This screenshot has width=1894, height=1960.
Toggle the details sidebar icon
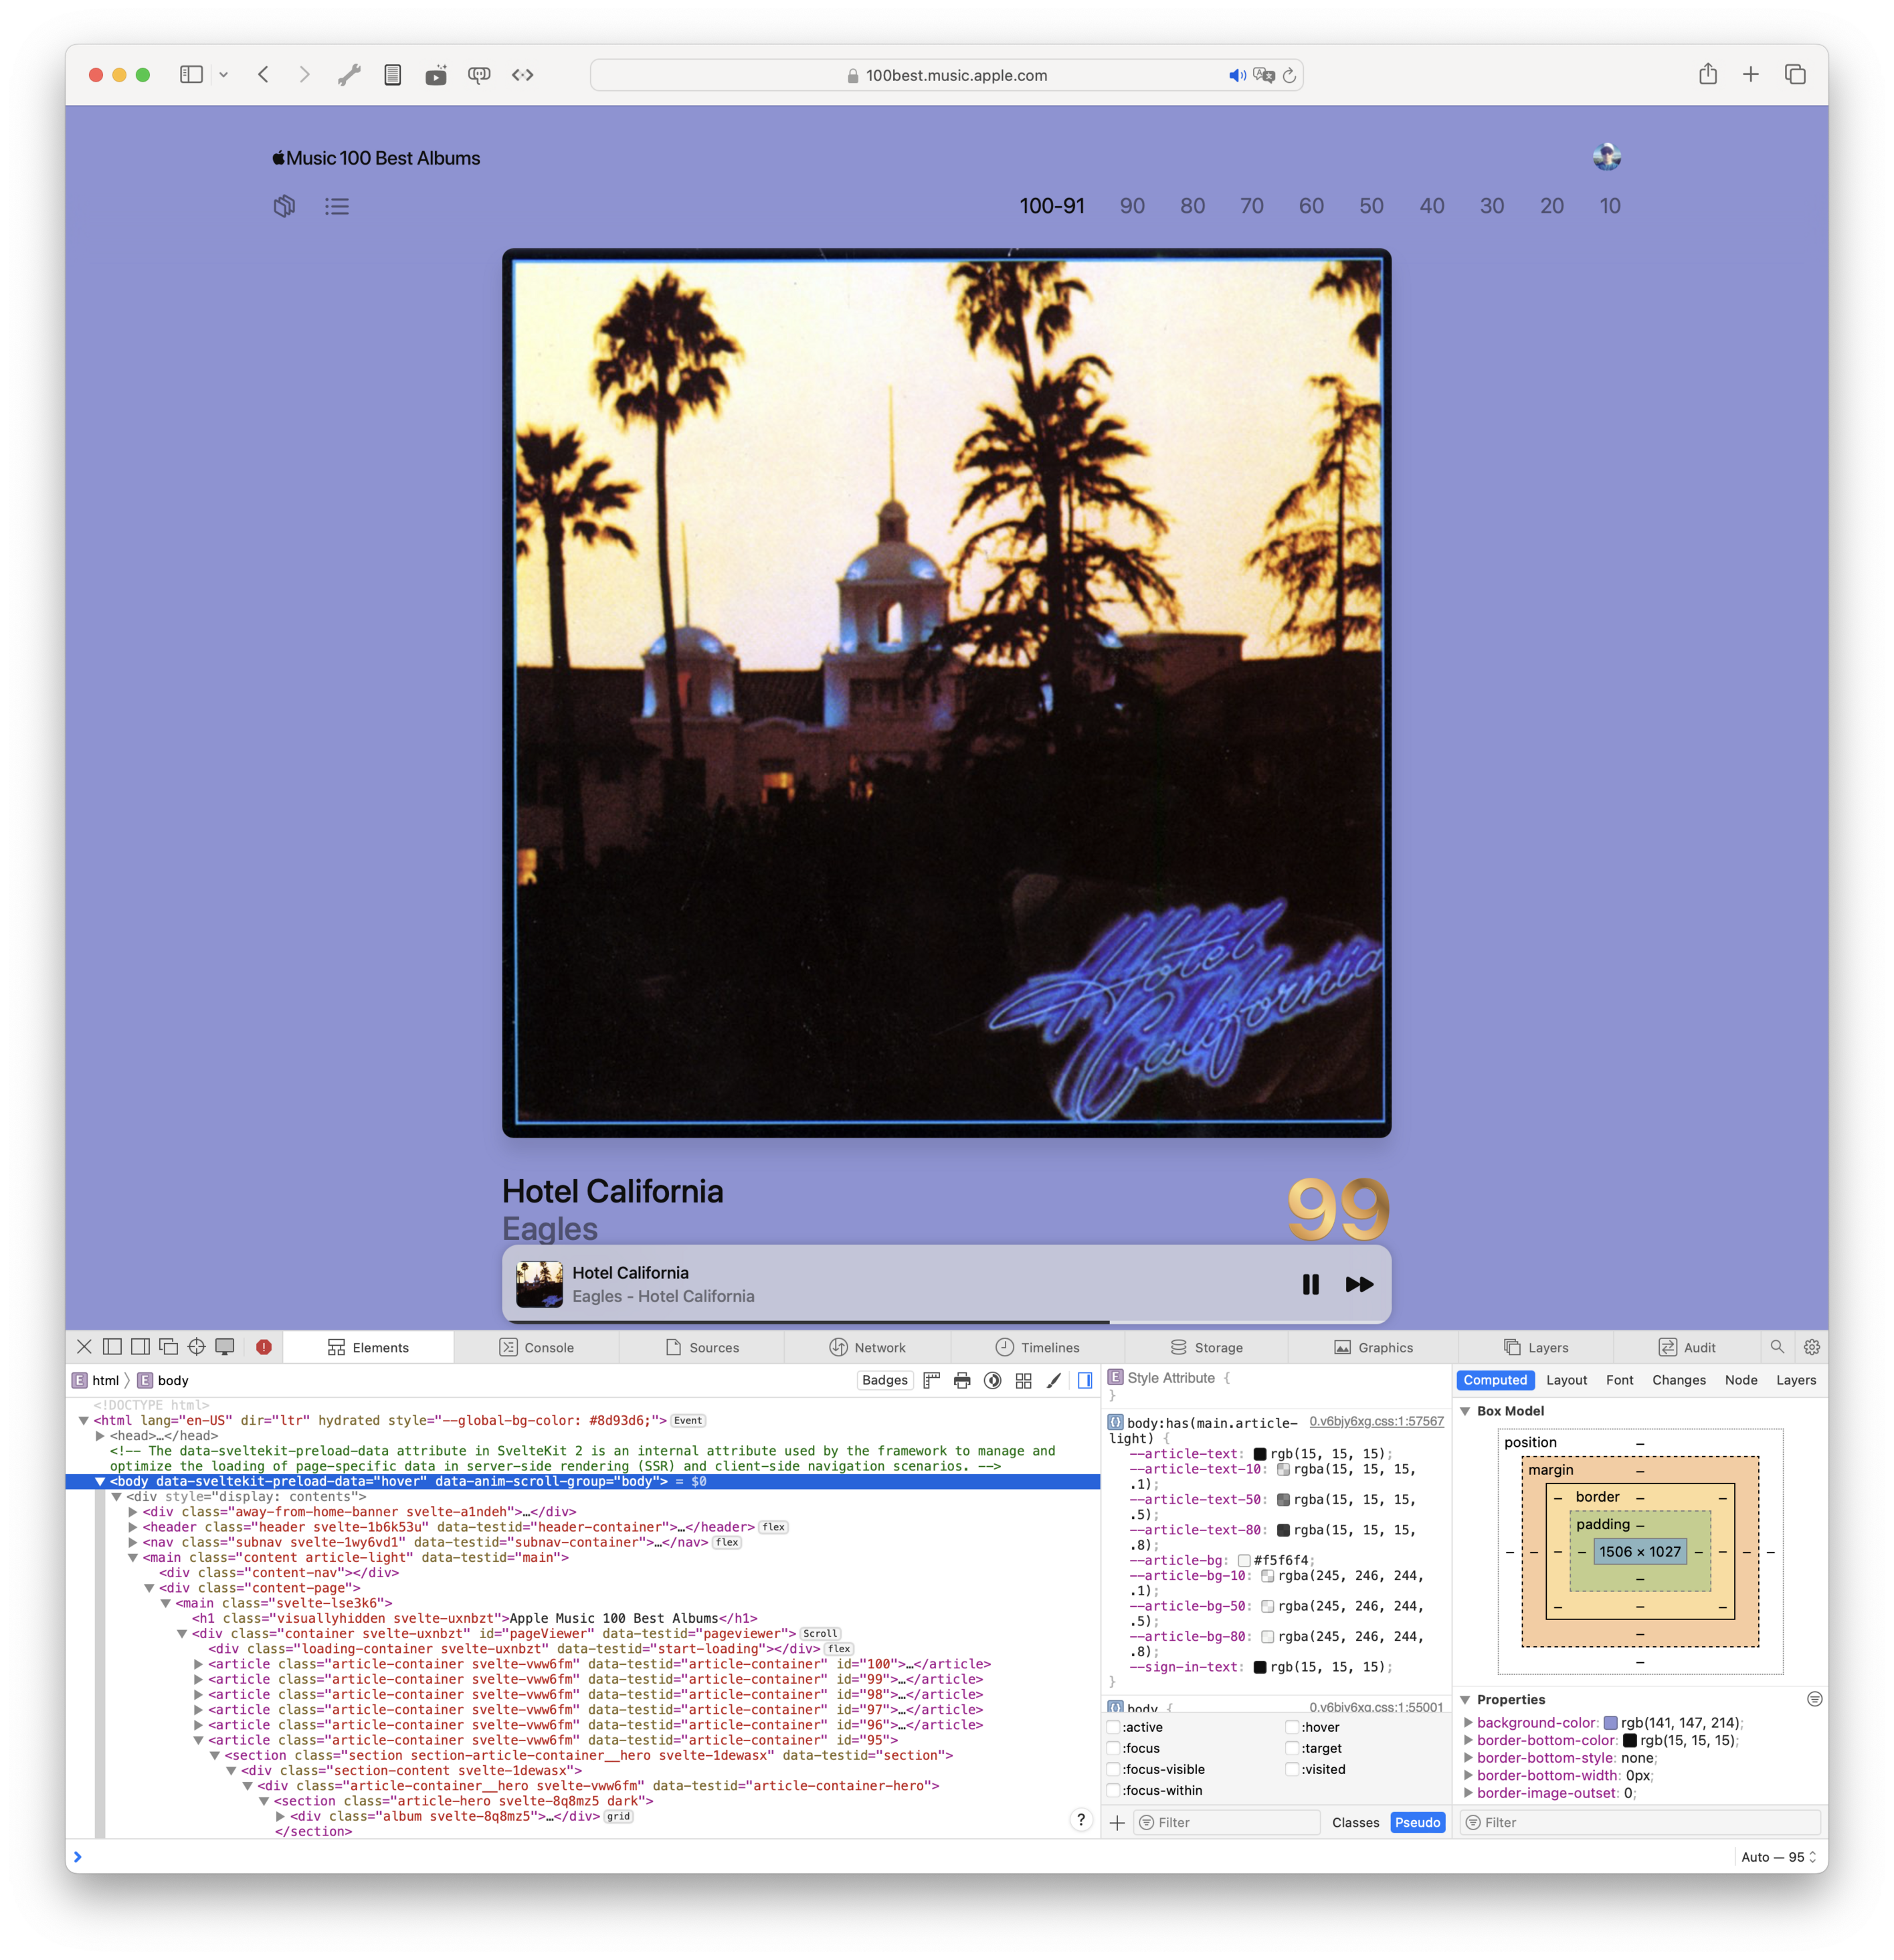click(x=1085, y=1380)
